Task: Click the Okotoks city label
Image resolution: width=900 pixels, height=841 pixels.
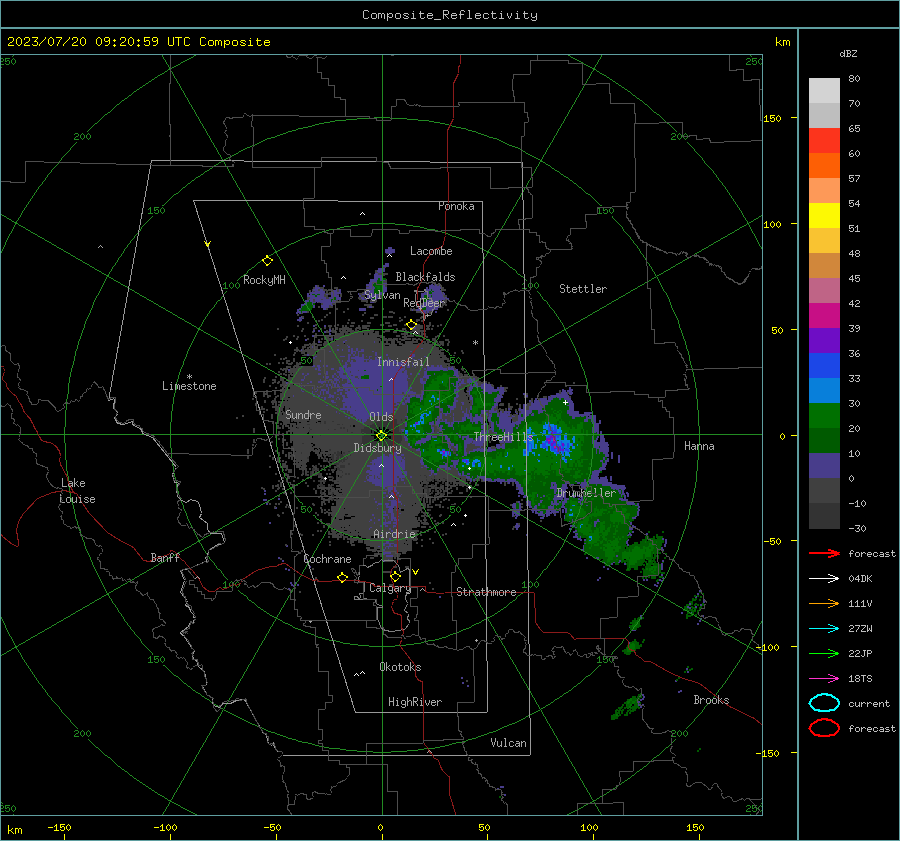Action: (x=400, y=667)
